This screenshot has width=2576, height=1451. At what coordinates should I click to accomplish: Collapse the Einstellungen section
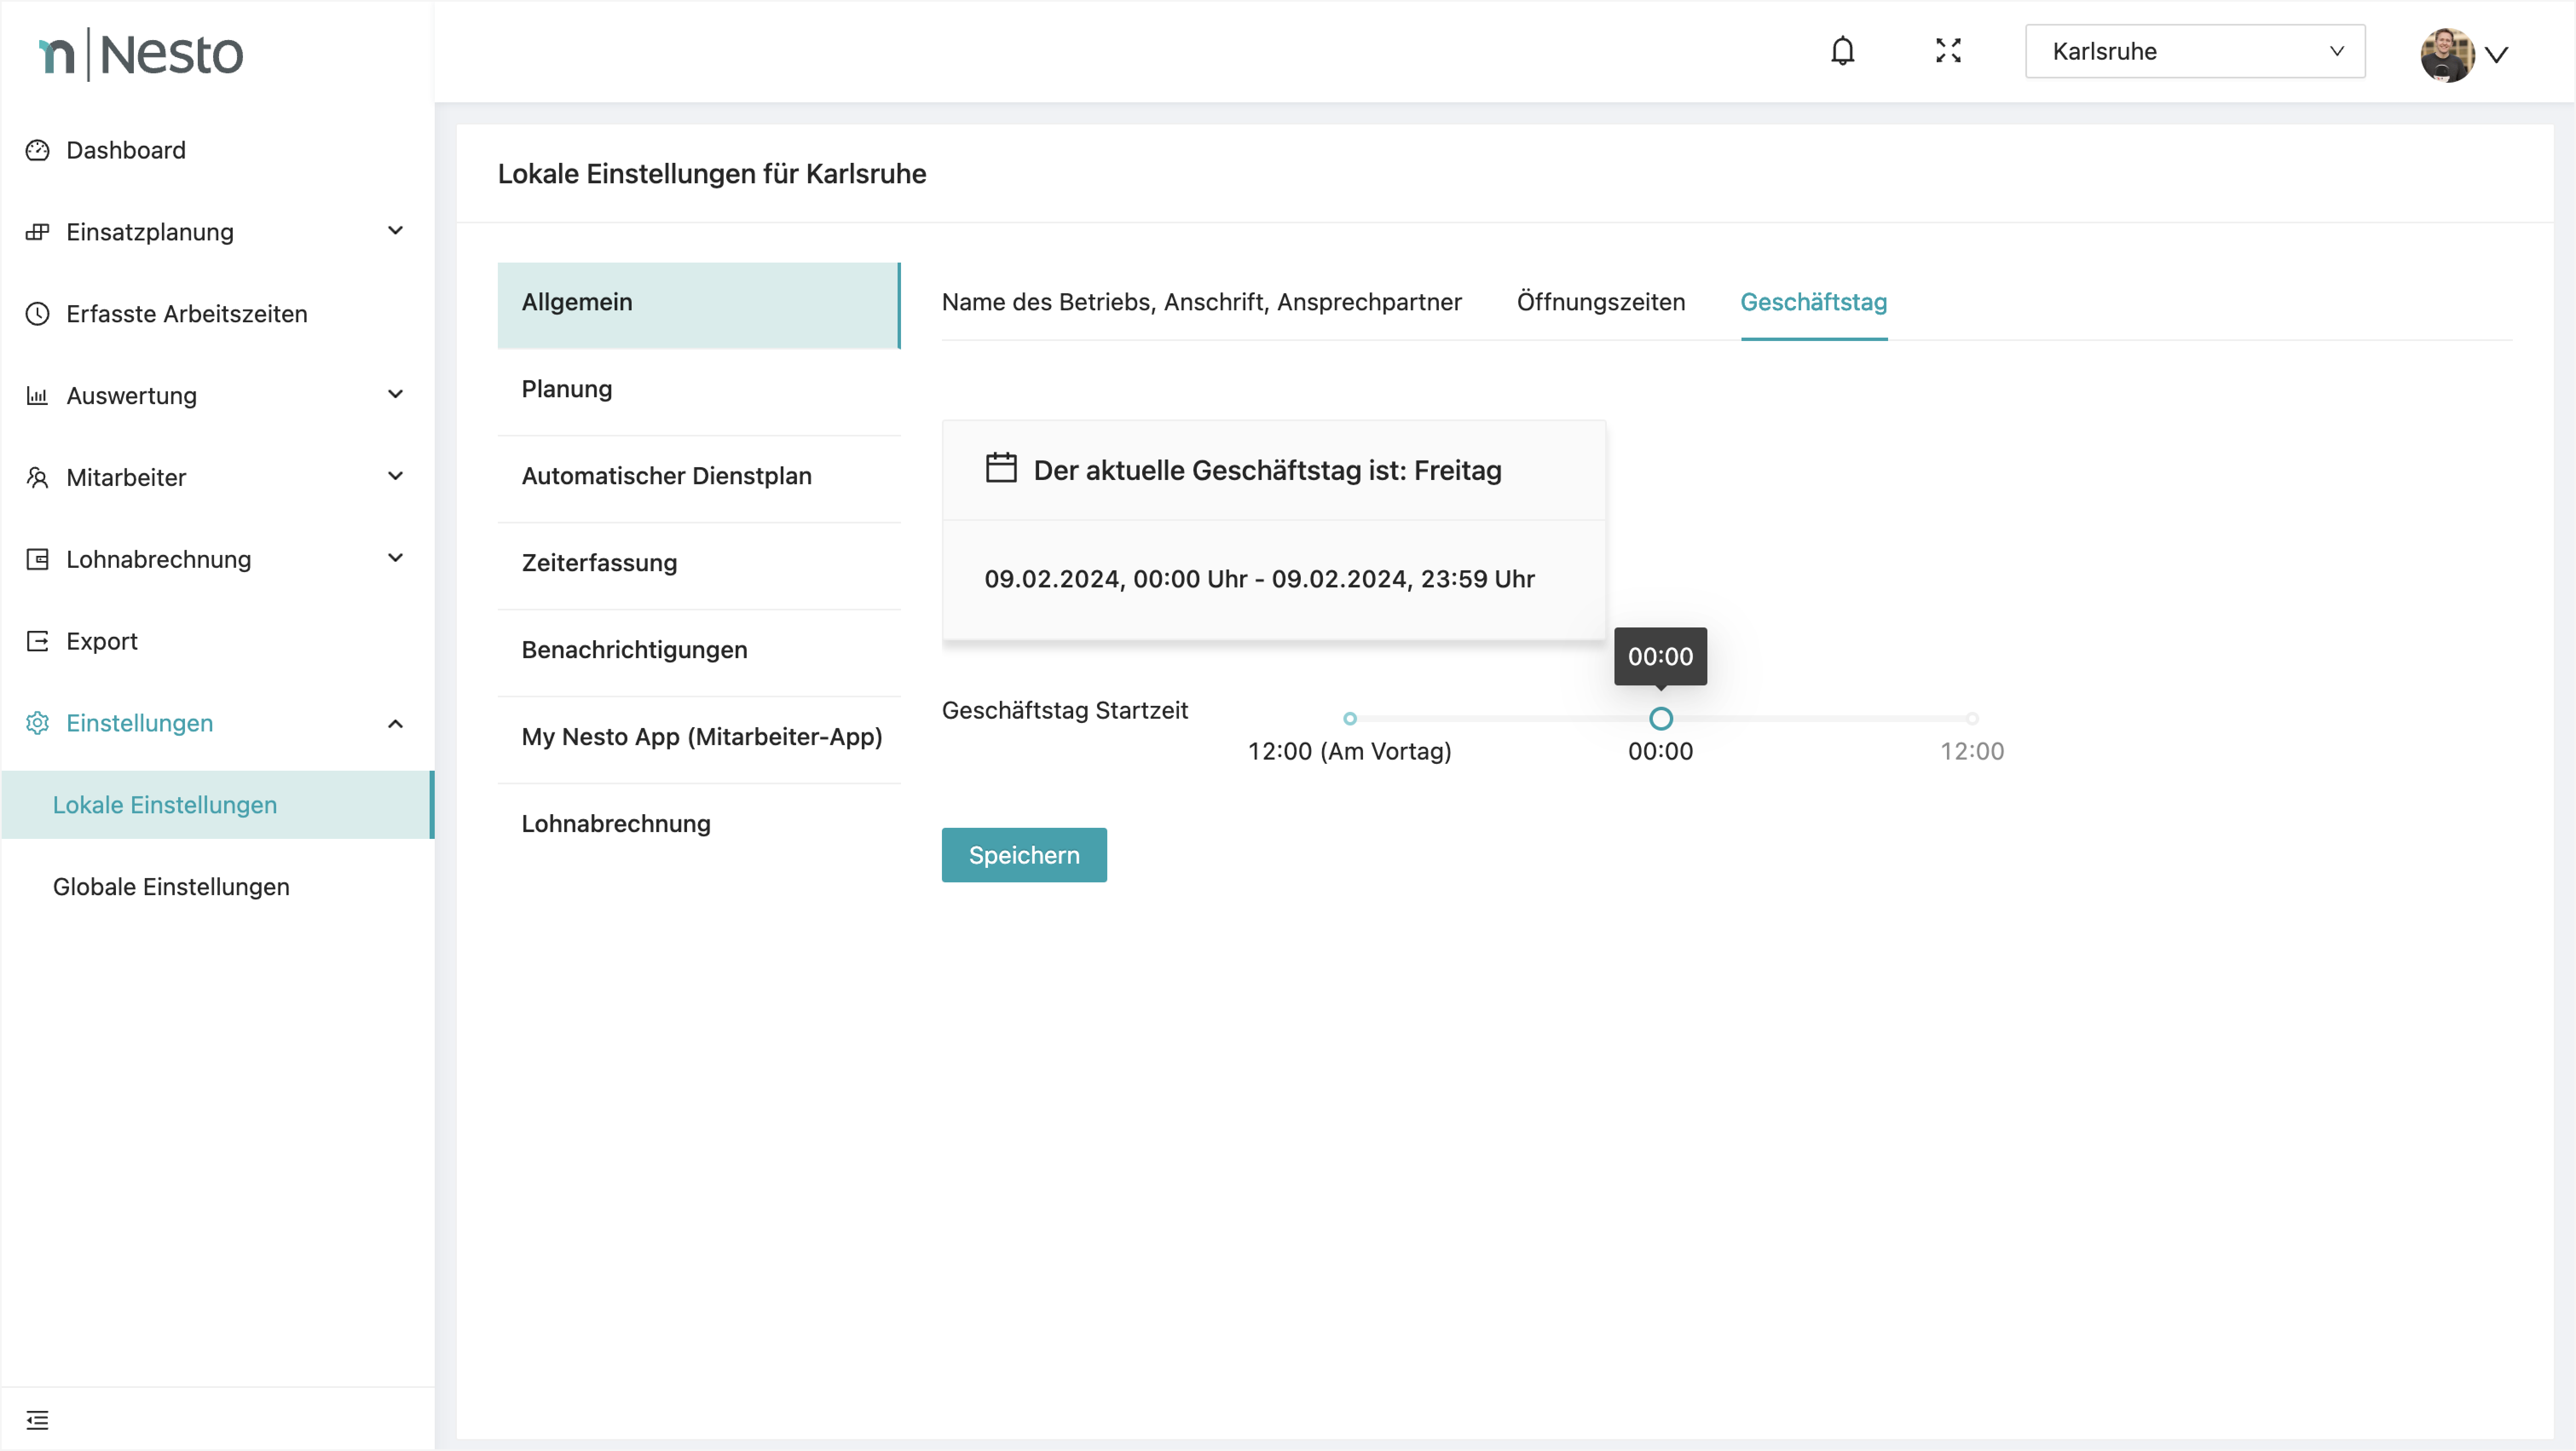pyautogui.click(x=395, y=723)
